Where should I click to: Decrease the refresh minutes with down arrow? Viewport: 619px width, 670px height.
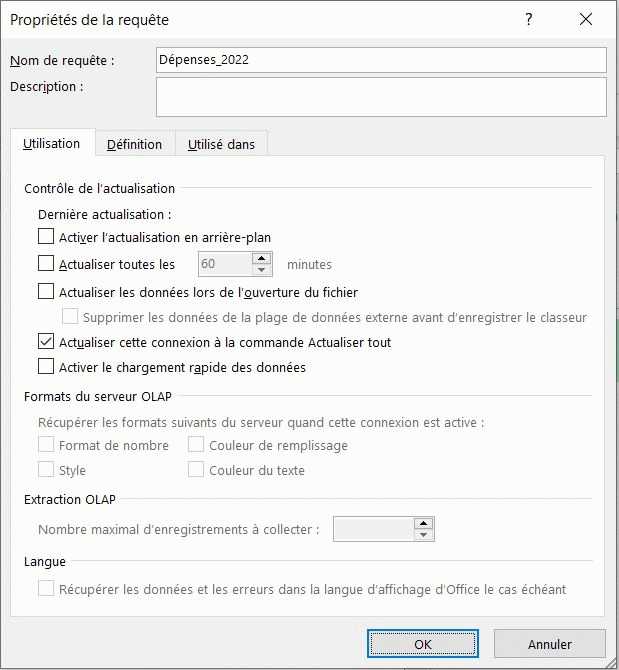(262, 270)
